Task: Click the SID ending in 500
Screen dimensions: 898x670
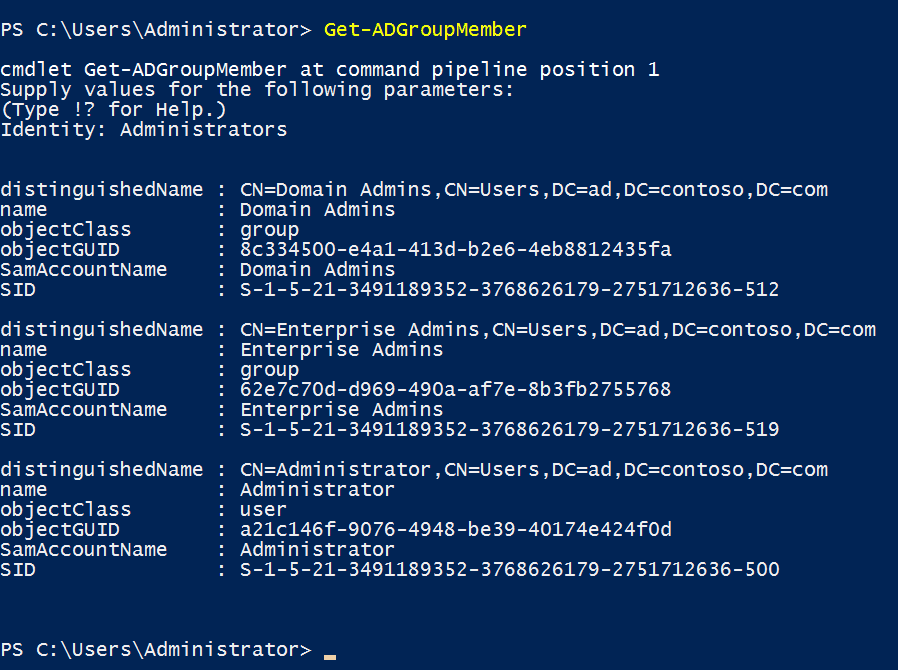Action: tap(509, 570)
